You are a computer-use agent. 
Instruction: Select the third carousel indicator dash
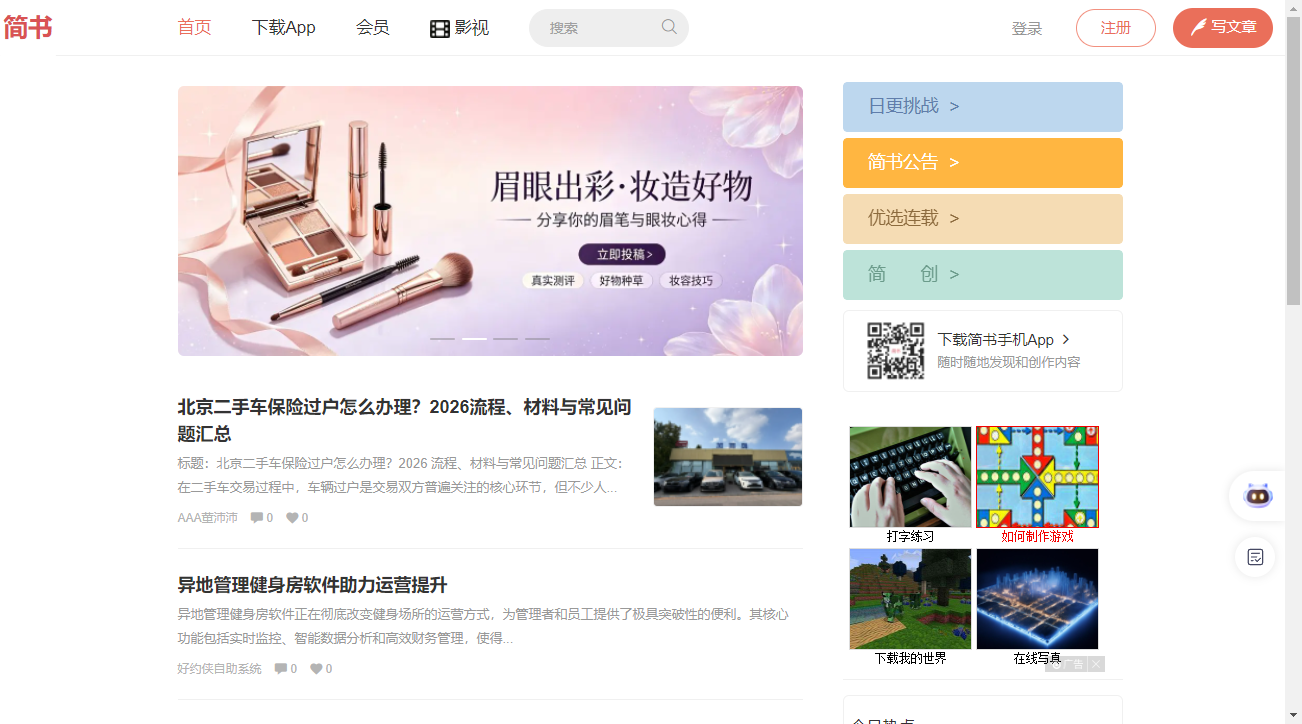pos(506,339)
